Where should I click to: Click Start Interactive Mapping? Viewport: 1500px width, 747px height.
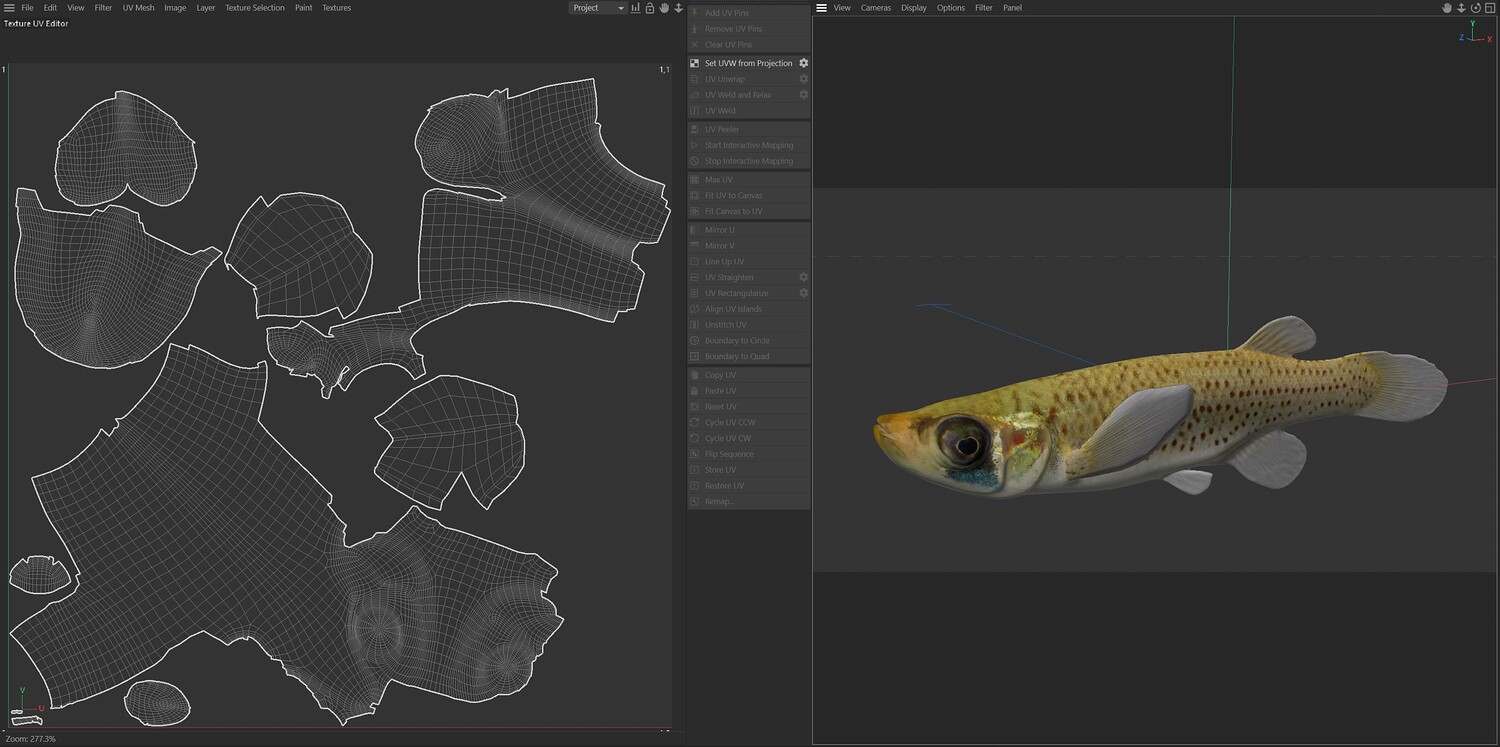[749, 145]
